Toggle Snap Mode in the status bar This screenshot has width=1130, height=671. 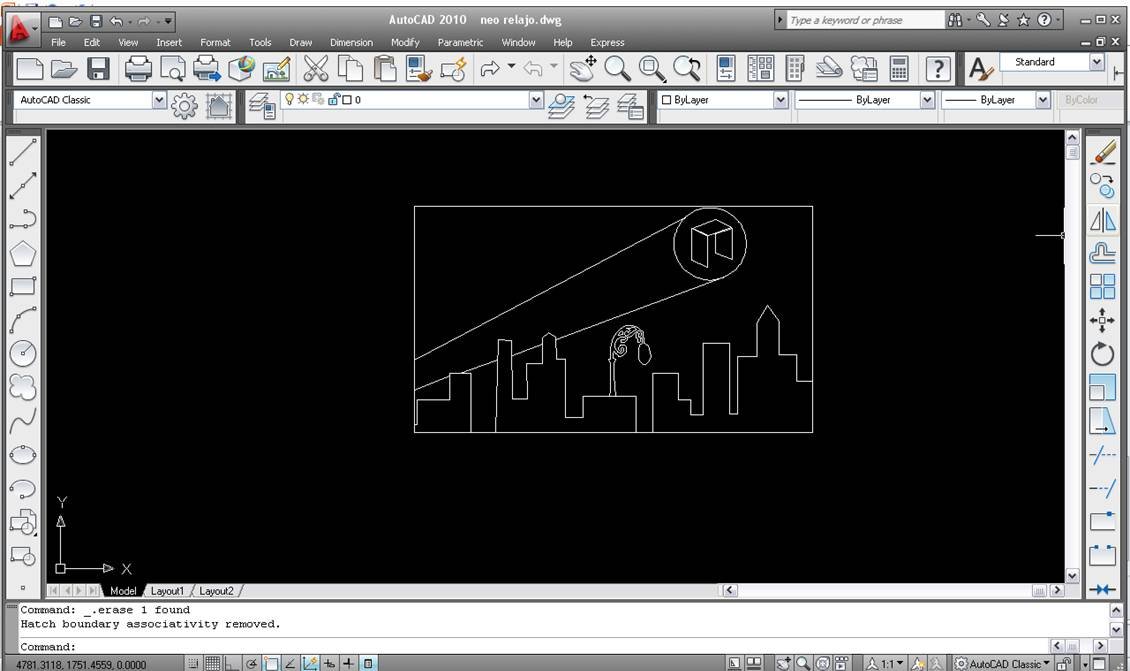click(x=193, y=664)
